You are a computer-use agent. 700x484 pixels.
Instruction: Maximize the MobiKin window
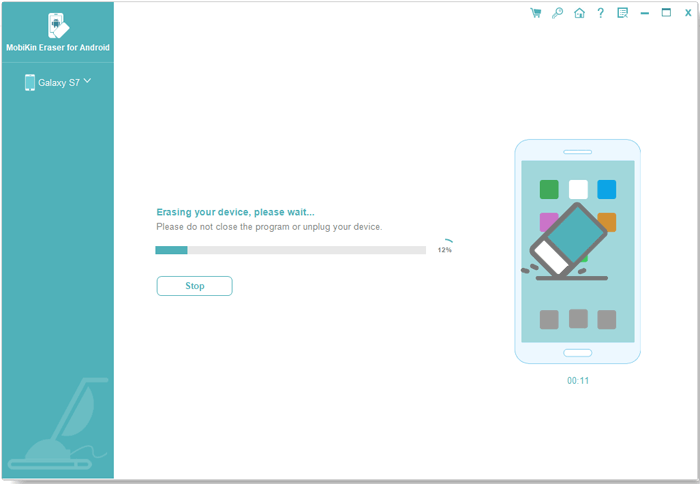666,13
